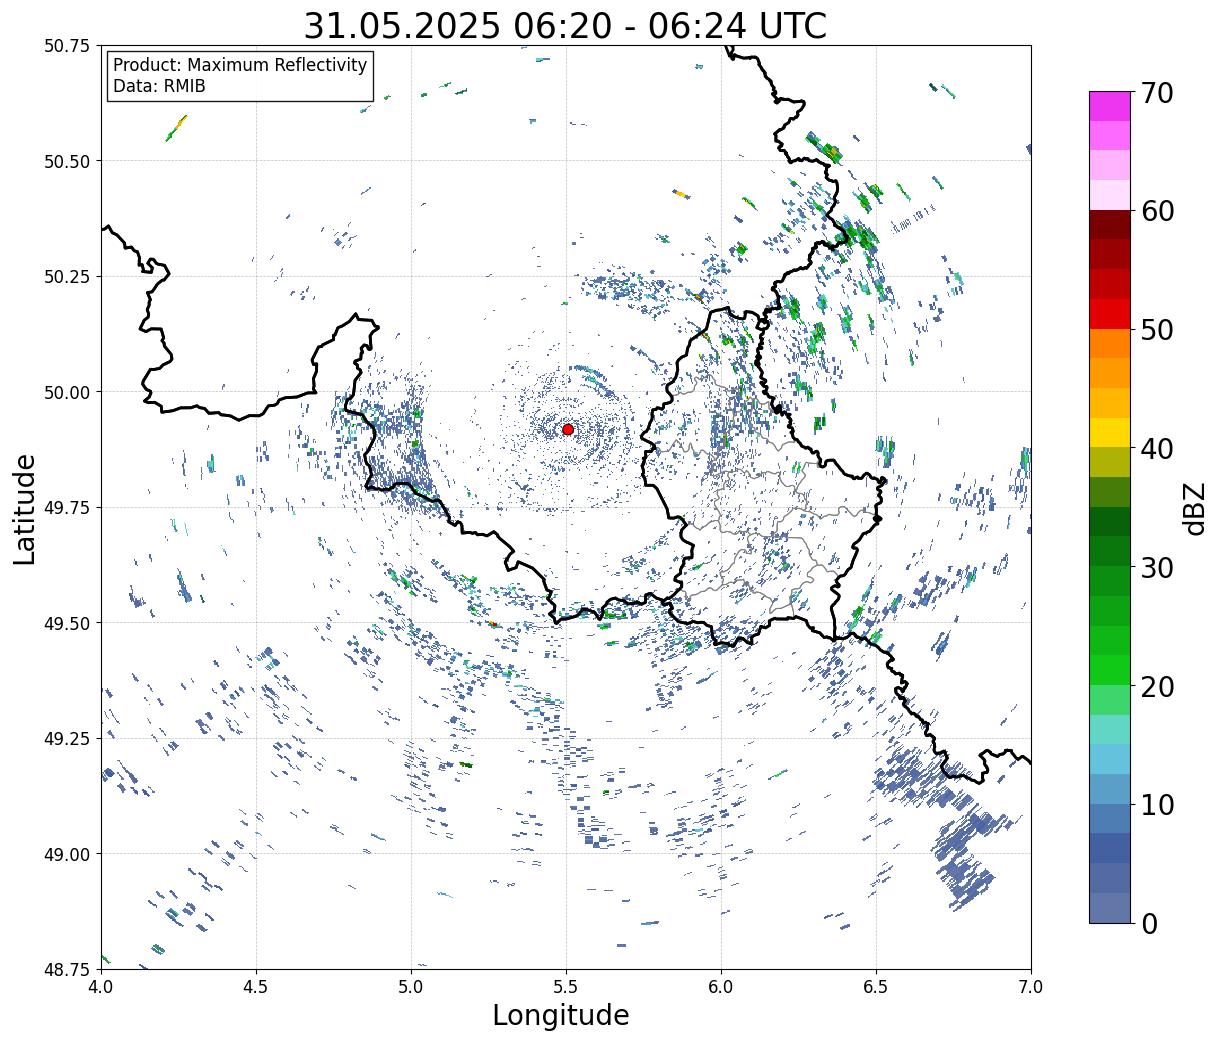
Task: Click the bright red swatch just above 50
Action: point(1110,314)
